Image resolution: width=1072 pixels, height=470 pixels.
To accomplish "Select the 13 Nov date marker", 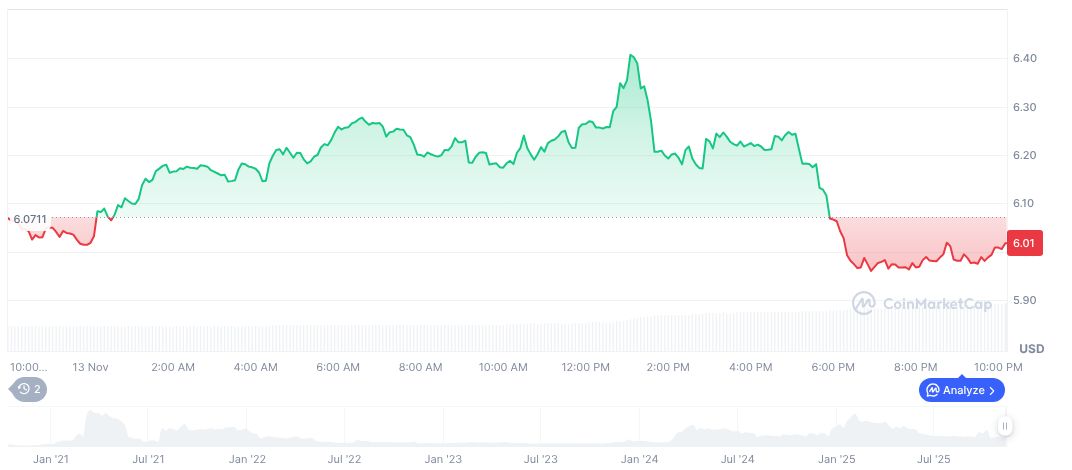I will click(90, 367).
